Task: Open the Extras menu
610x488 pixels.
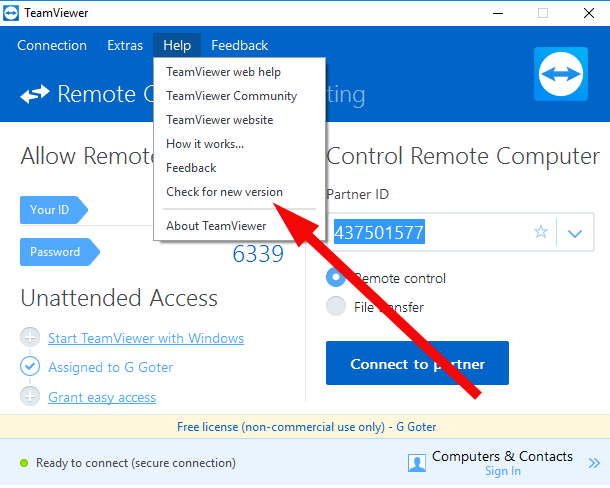Action: [x=125, y=46]
